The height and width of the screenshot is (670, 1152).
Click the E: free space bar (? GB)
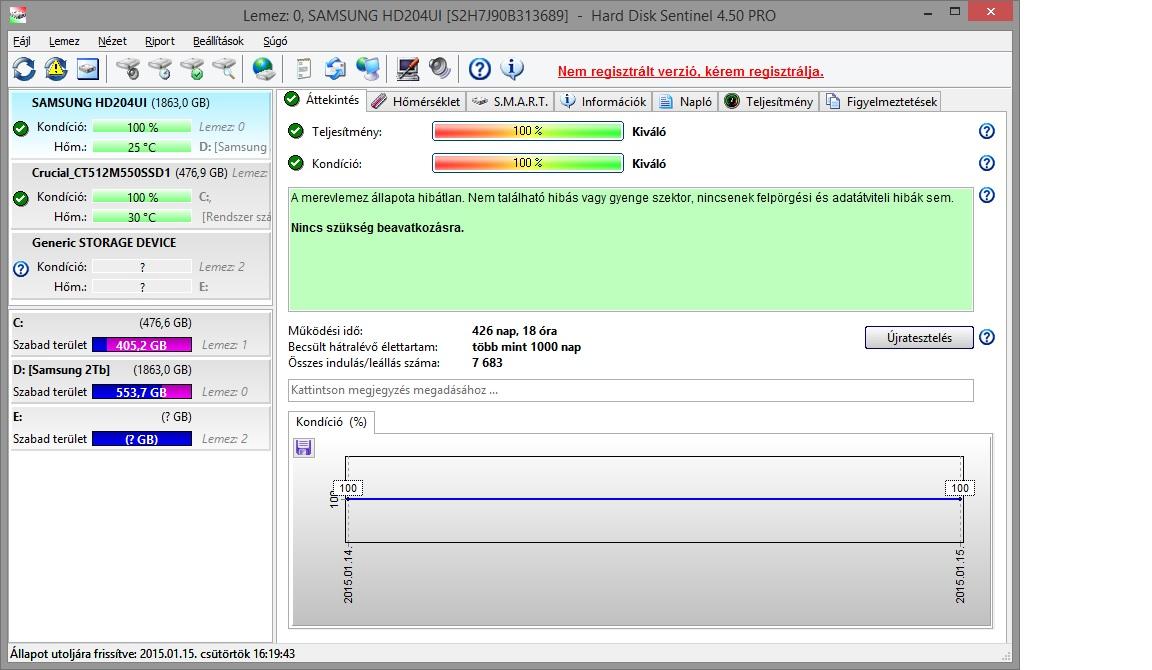point(142,439)
